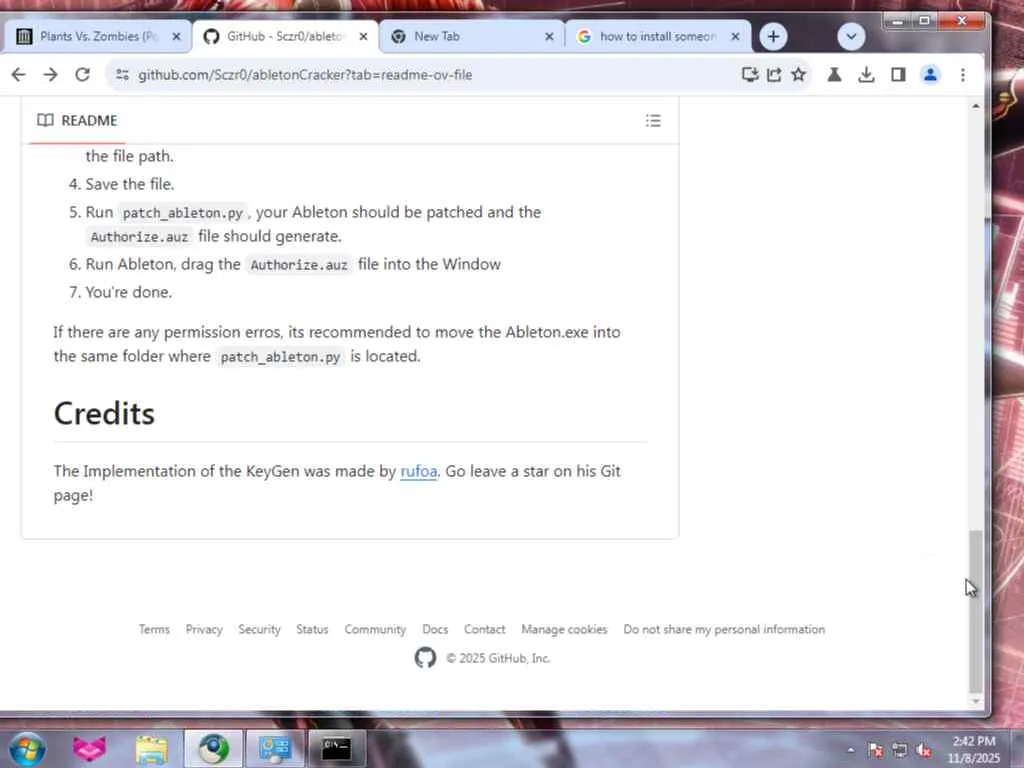1024x768 pixels.
Task: Click the scrollbar up arrow
Action: pyautogui.click(x=976, y=106)
